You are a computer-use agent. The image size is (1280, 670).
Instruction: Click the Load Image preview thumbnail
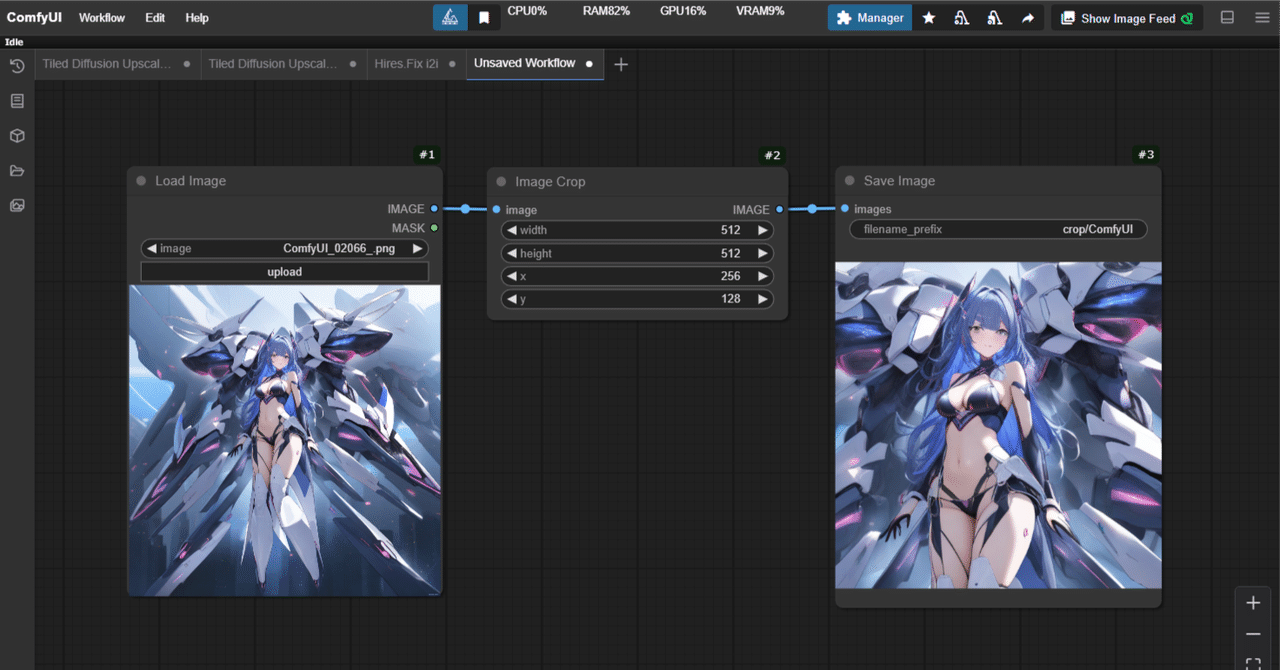[x=285, y=440]
